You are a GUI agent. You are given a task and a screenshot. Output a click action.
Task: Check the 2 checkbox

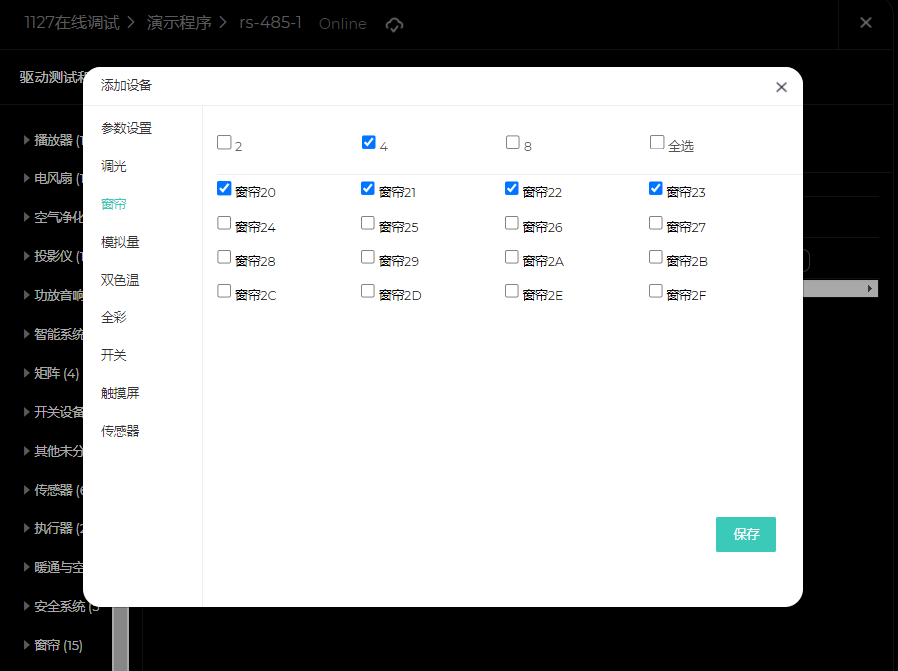click(x=224, y=142)
